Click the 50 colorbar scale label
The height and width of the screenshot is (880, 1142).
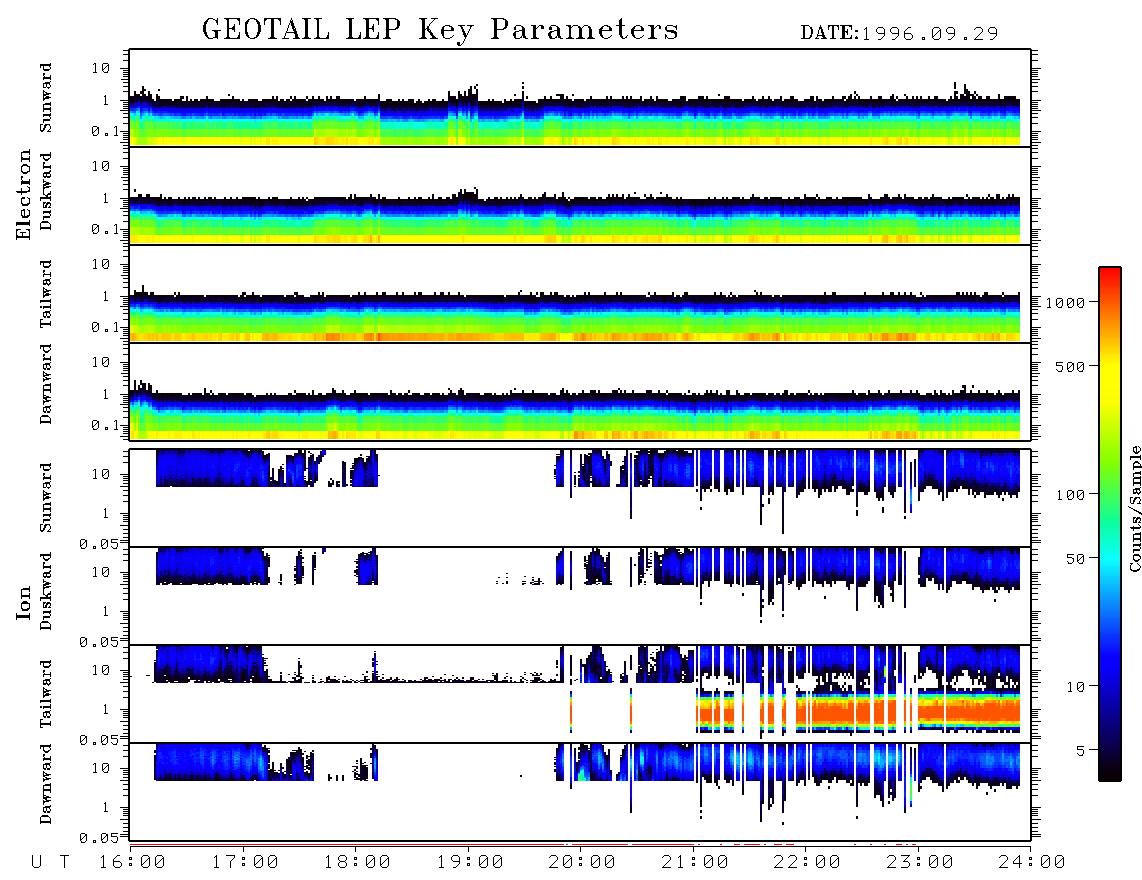[1076, 559]
